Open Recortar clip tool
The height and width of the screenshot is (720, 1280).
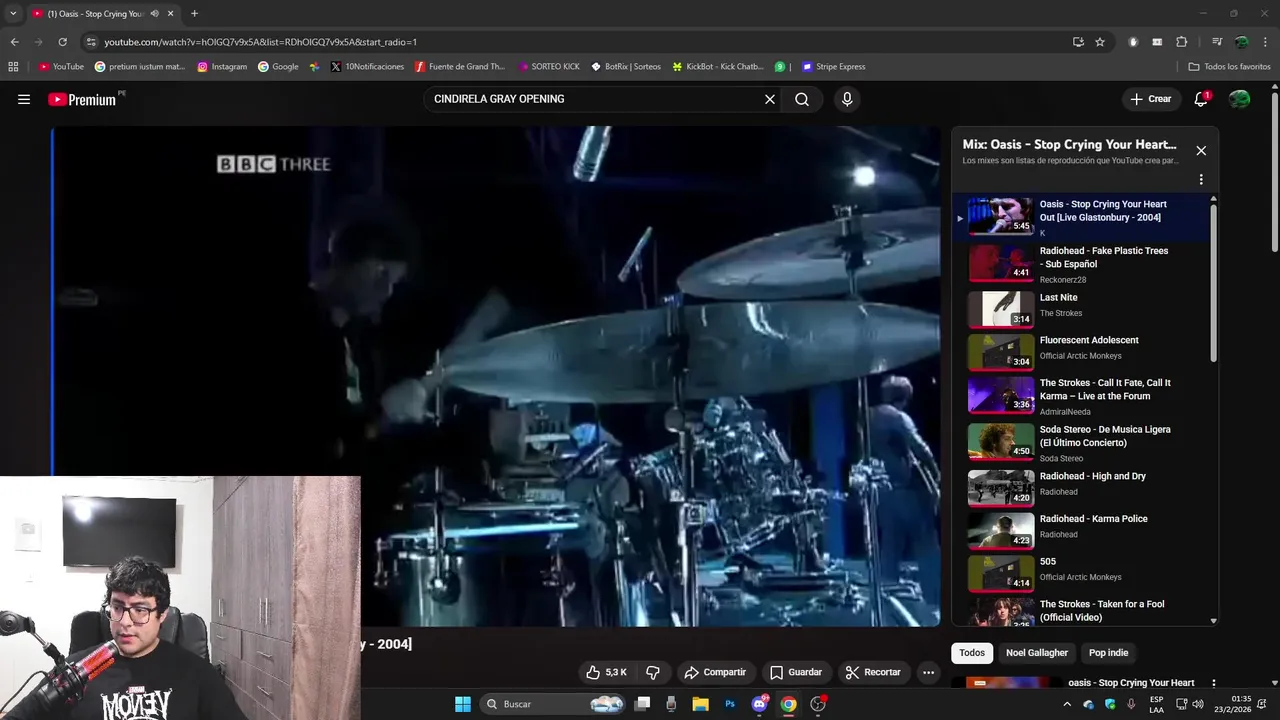point(873,672)
